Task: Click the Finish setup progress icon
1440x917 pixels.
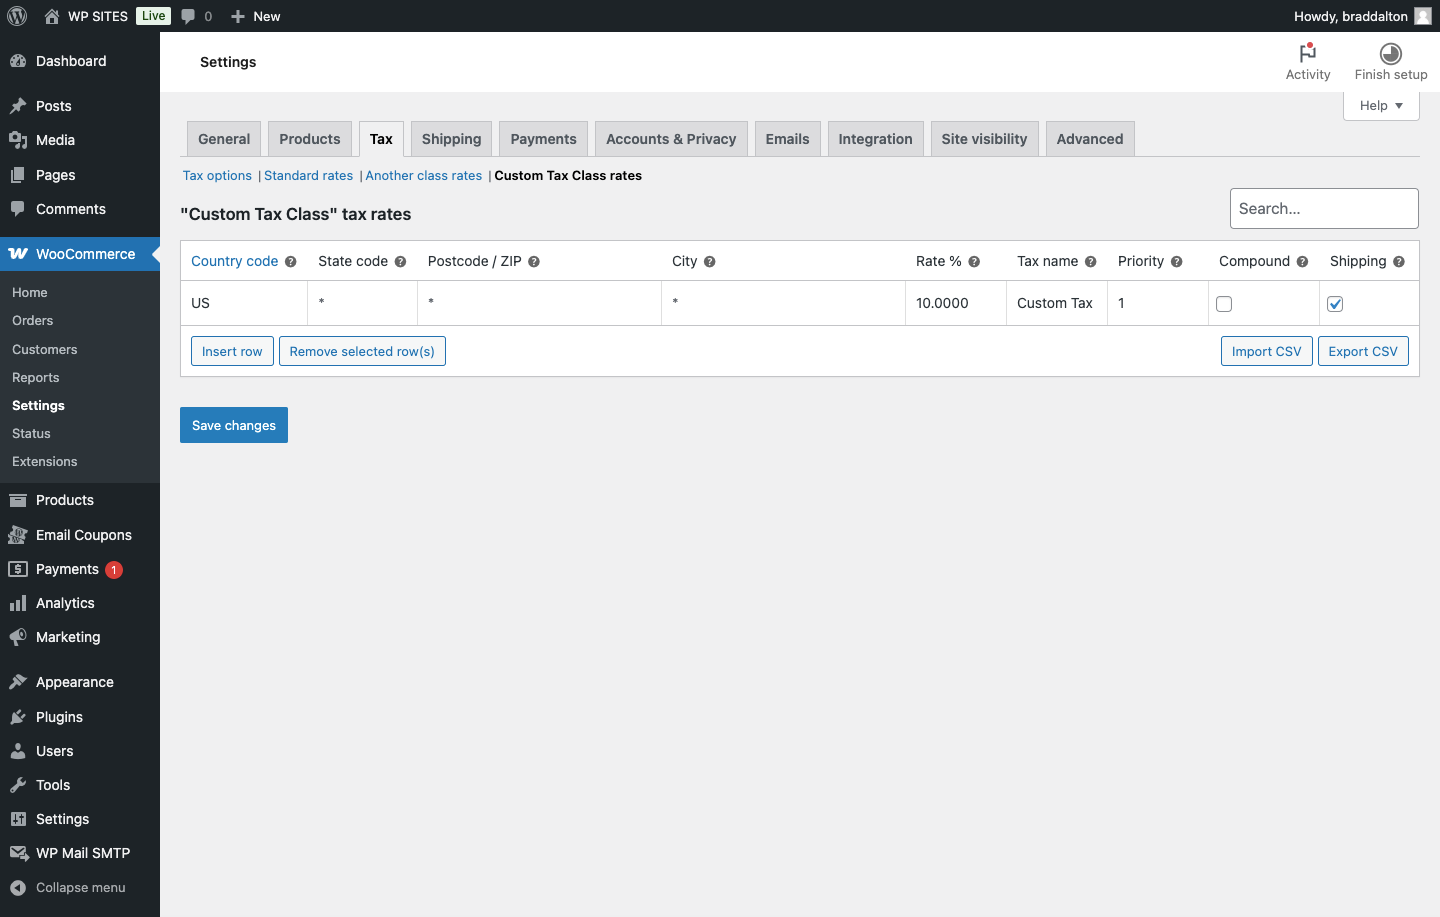Action: click(x=1390, y=53)
